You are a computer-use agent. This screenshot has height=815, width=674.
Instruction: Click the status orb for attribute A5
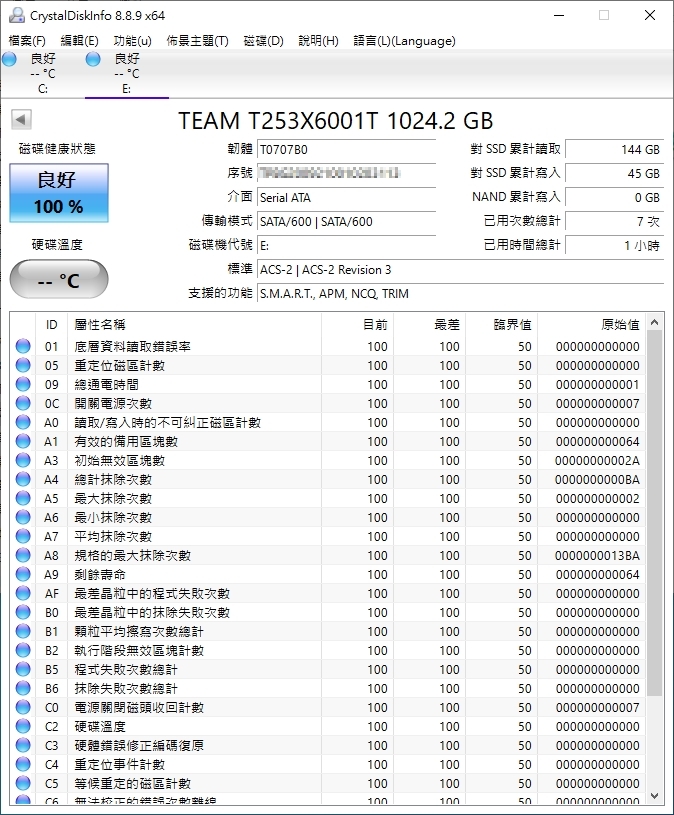(x=23, y=498)
